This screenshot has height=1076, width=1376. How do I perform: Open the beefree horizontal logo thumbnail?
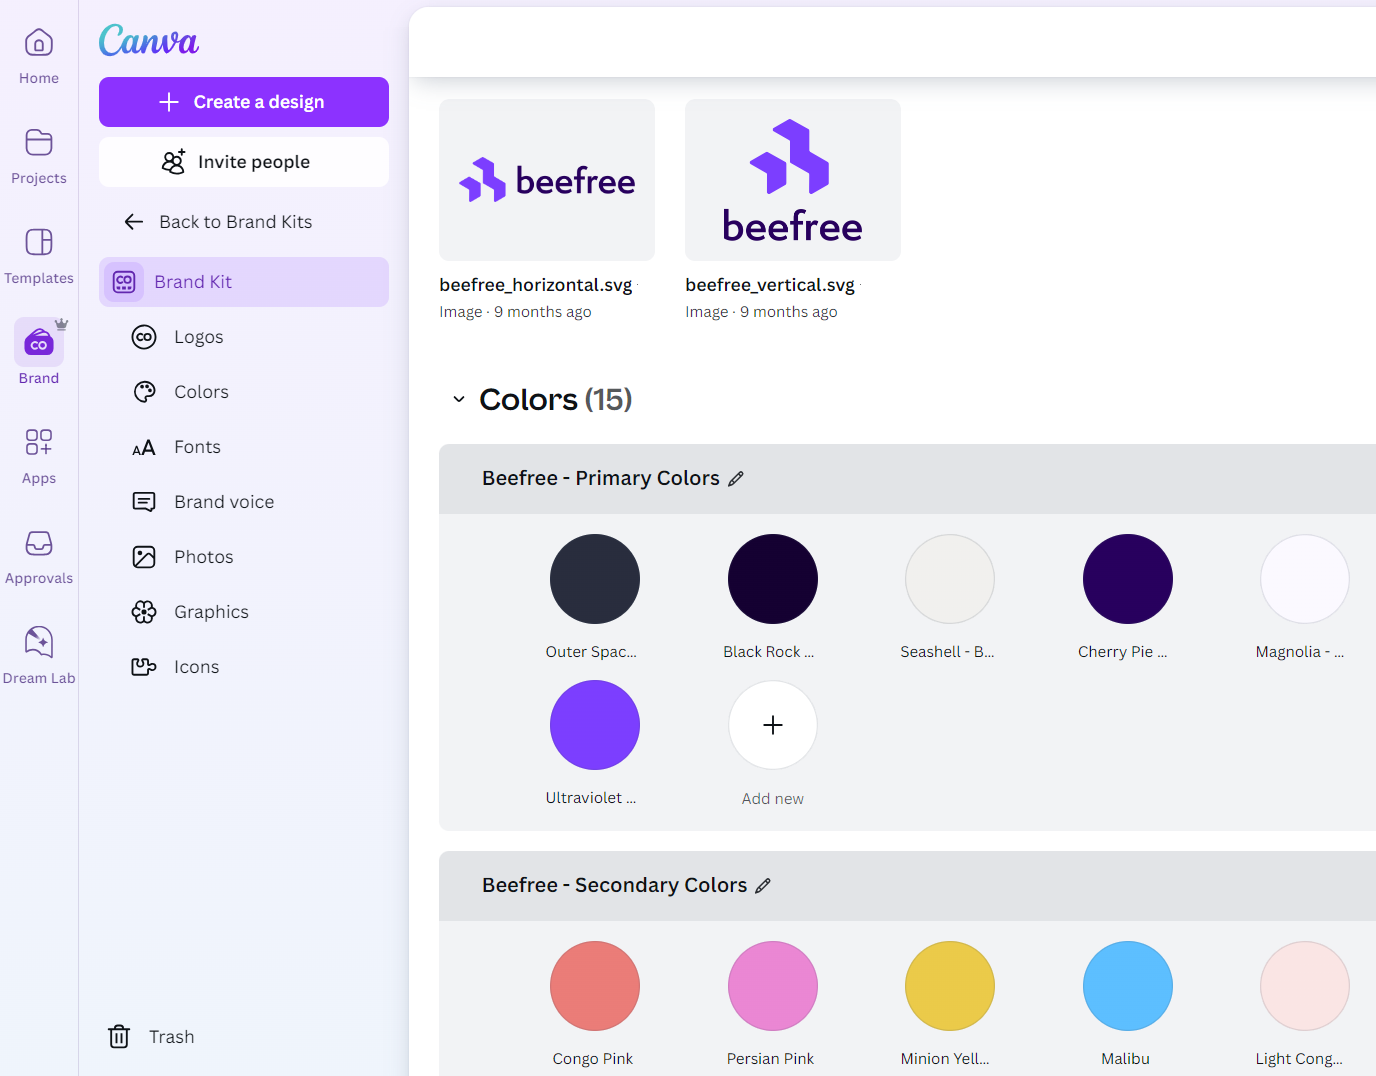point(547,180)
